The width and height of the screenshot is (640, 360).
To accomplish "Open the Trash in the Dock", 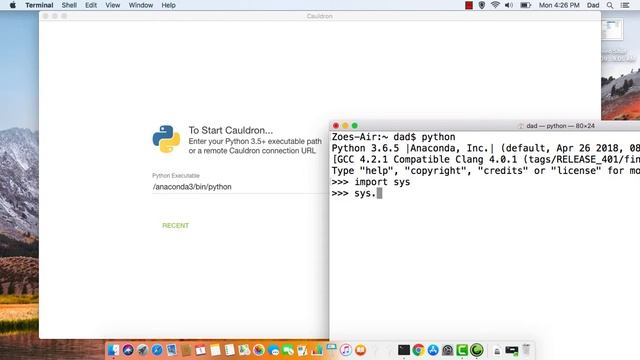I will click(x=526, y=350).
